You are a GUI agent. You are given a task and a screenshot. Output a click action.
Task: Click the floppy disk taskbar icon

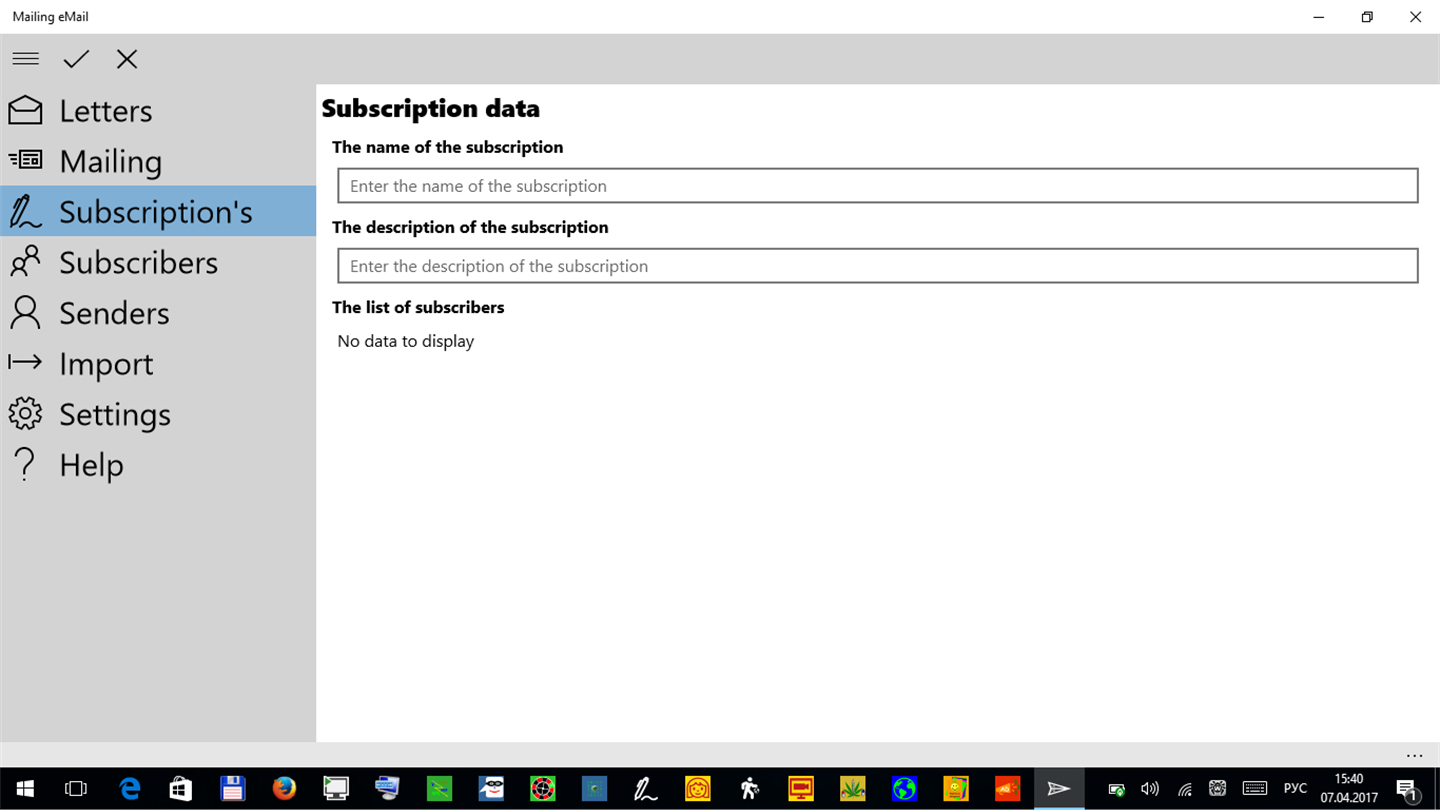click(x=233, y=789)
